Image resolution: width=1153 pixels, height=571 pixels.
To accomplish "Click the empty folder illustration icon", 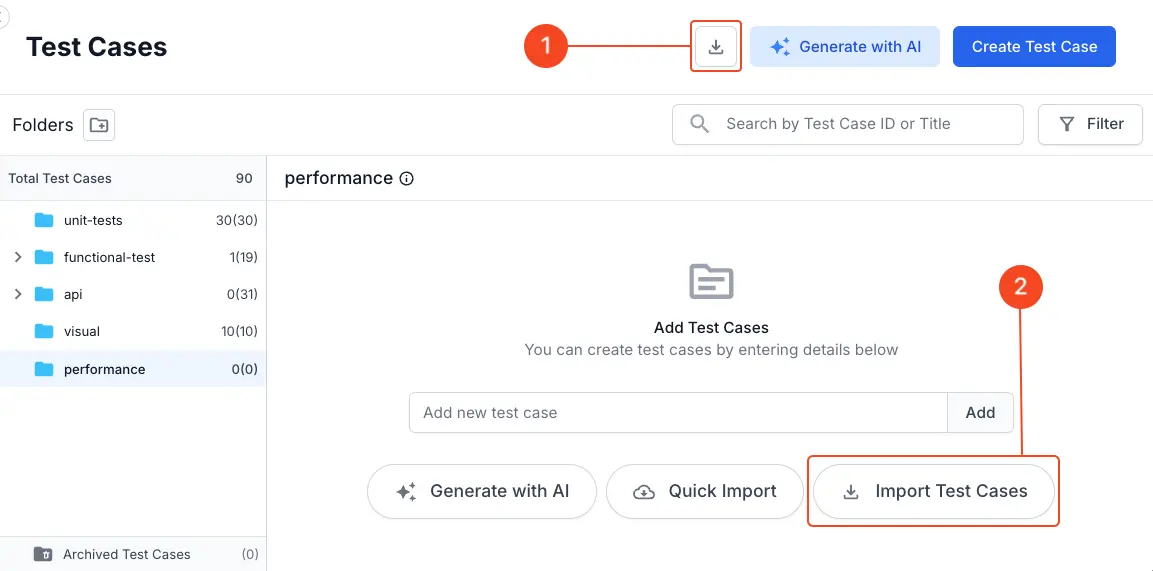I will [711, 282].
